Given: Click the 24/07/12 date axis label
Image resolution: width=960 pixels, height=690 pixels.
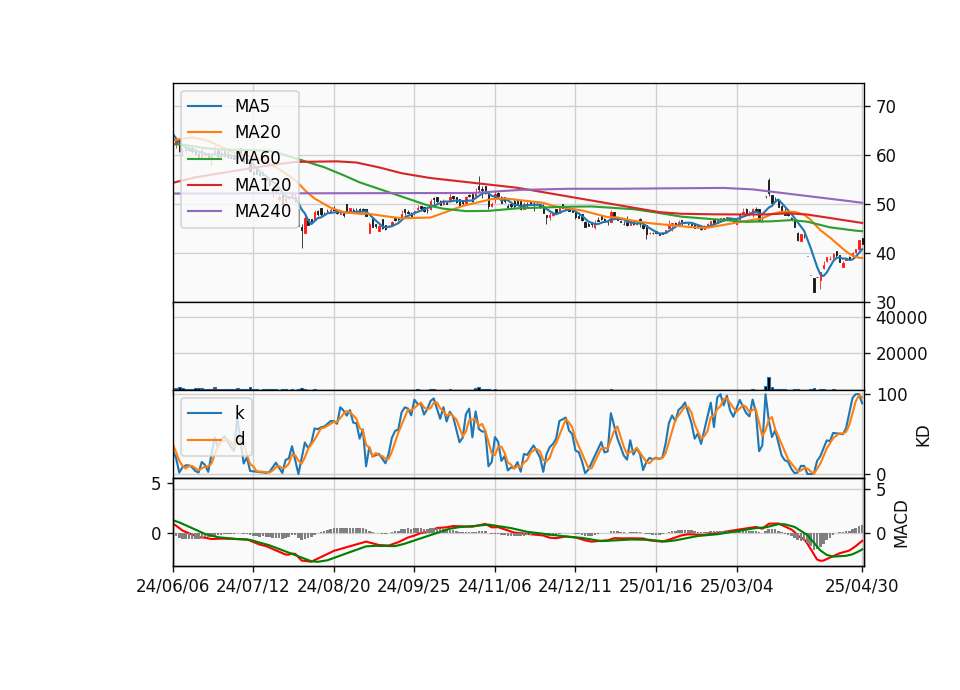Looking at the screenshot, I should (253, 586).
